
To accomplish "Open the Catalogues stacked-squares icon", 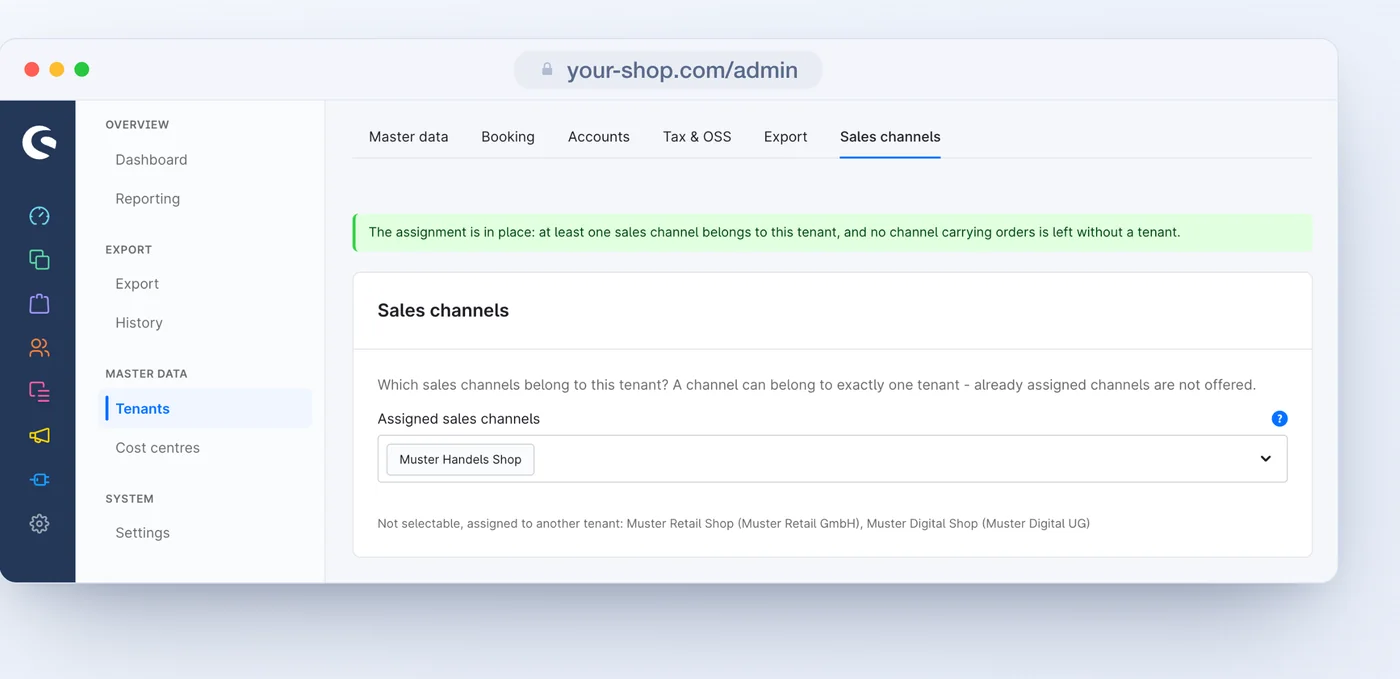I will point(39,260).
